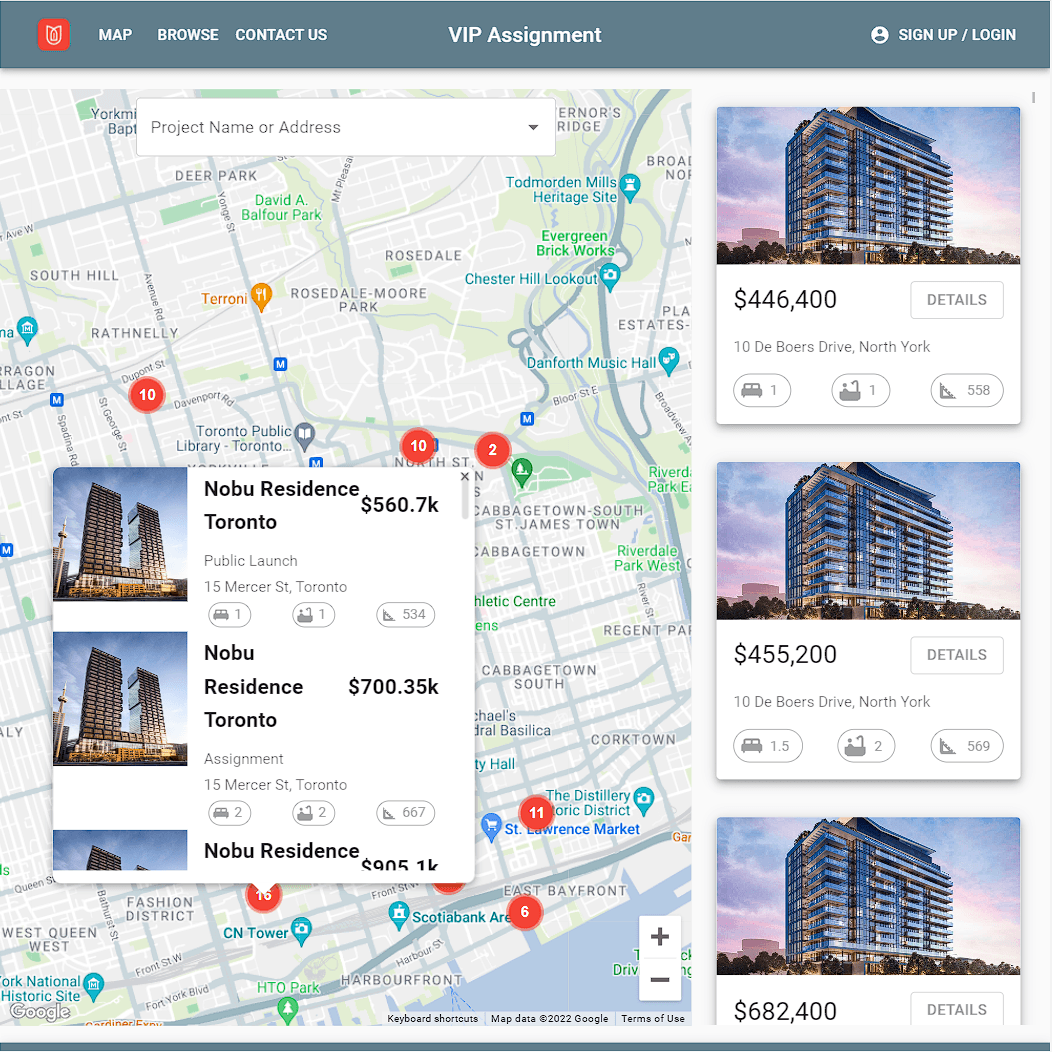The width and height of the screenshot is (1052, 1052).
Task: Zoom out the map with minus button
Action: (x=660, y=980)
